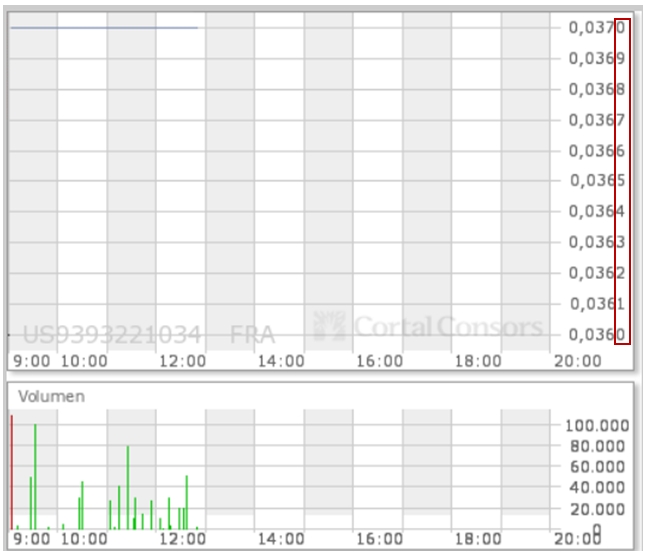The height and width of the screenshot is (552, 645).
Task: Click the green volume bar reaching 80.000
Action: (128, 487)
